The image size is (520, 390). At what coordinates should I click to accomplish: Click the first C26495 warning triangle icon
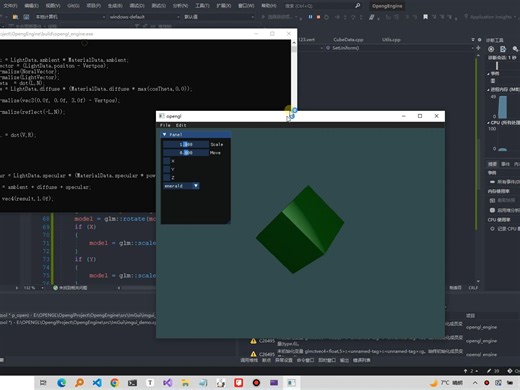click(x=253, y=341)
